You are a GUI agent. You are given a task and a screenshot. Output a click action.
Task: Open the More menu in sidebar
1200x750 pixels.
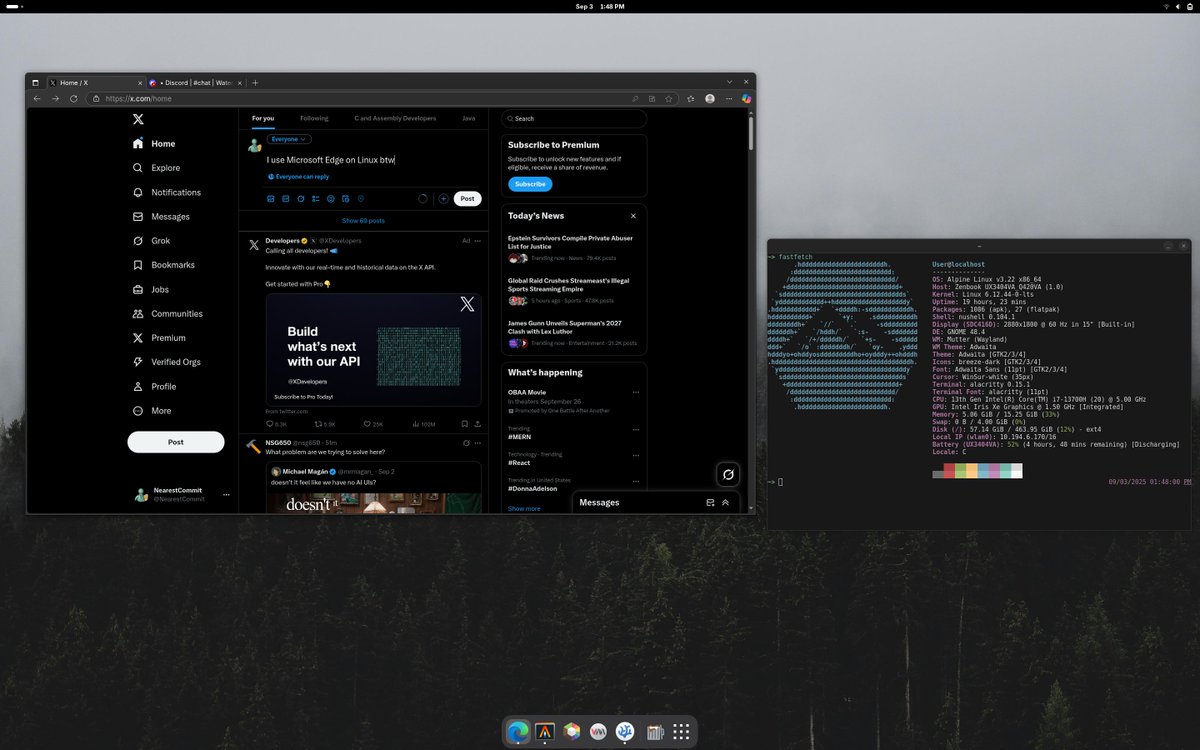coord(151,411)
